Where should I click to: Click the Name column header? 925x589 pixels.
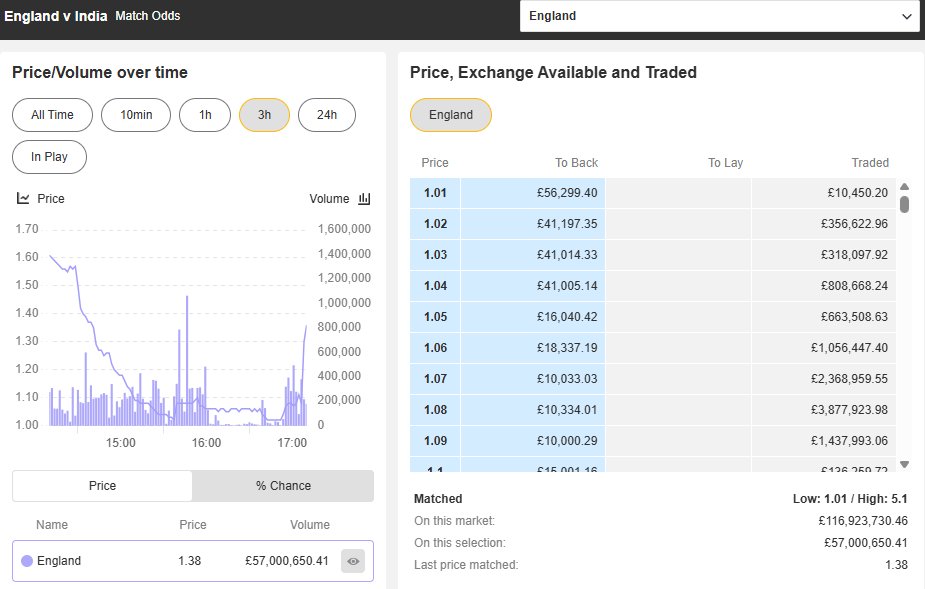(x=52, y=525)
